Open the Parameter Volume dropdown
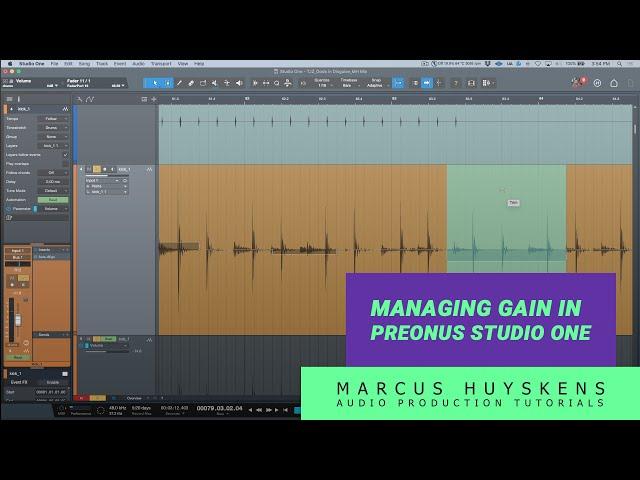The width and height of the screenshot is (640, 480). click(x=53, y=209)
